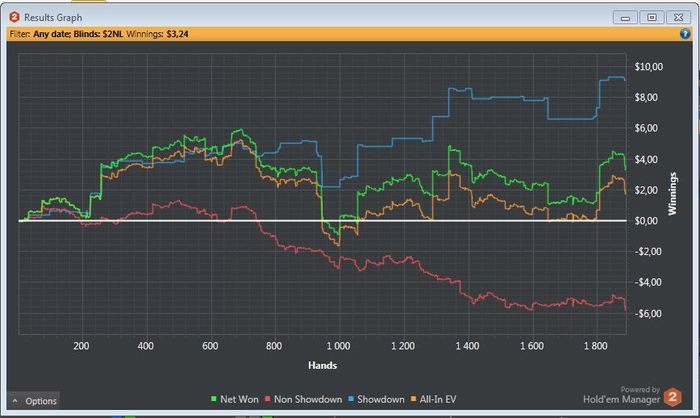The width and height of the screenshot is (700, 418).
Task: Open the blue help icon
Action: tap(685, 34)
